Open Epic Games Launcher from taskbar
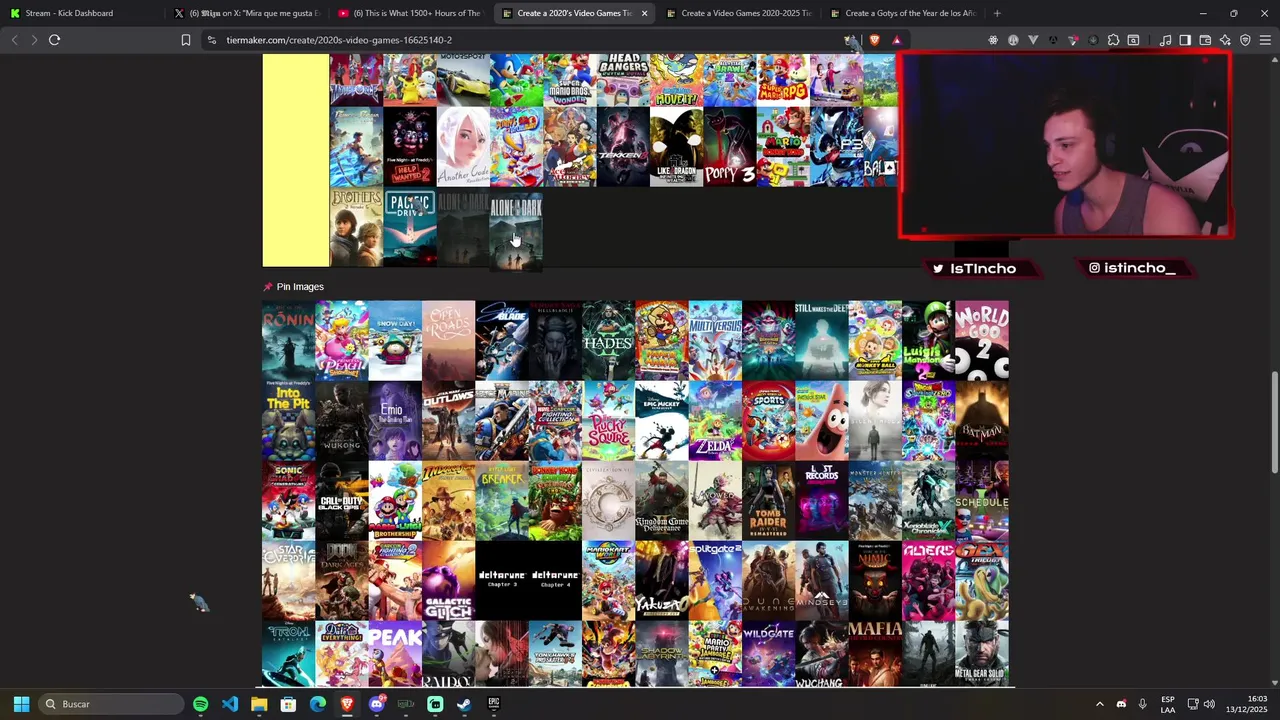The height and width of the screenshot is (720, 1280). pyautogui.click(x=494, y=704)
